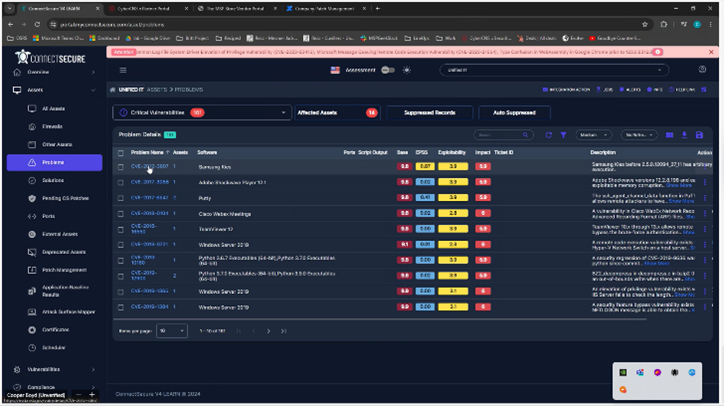This screenshot has height=406, width=724.
Task: Open the column chooser icon
Action: pyautogui.click(x=670, y=135)
